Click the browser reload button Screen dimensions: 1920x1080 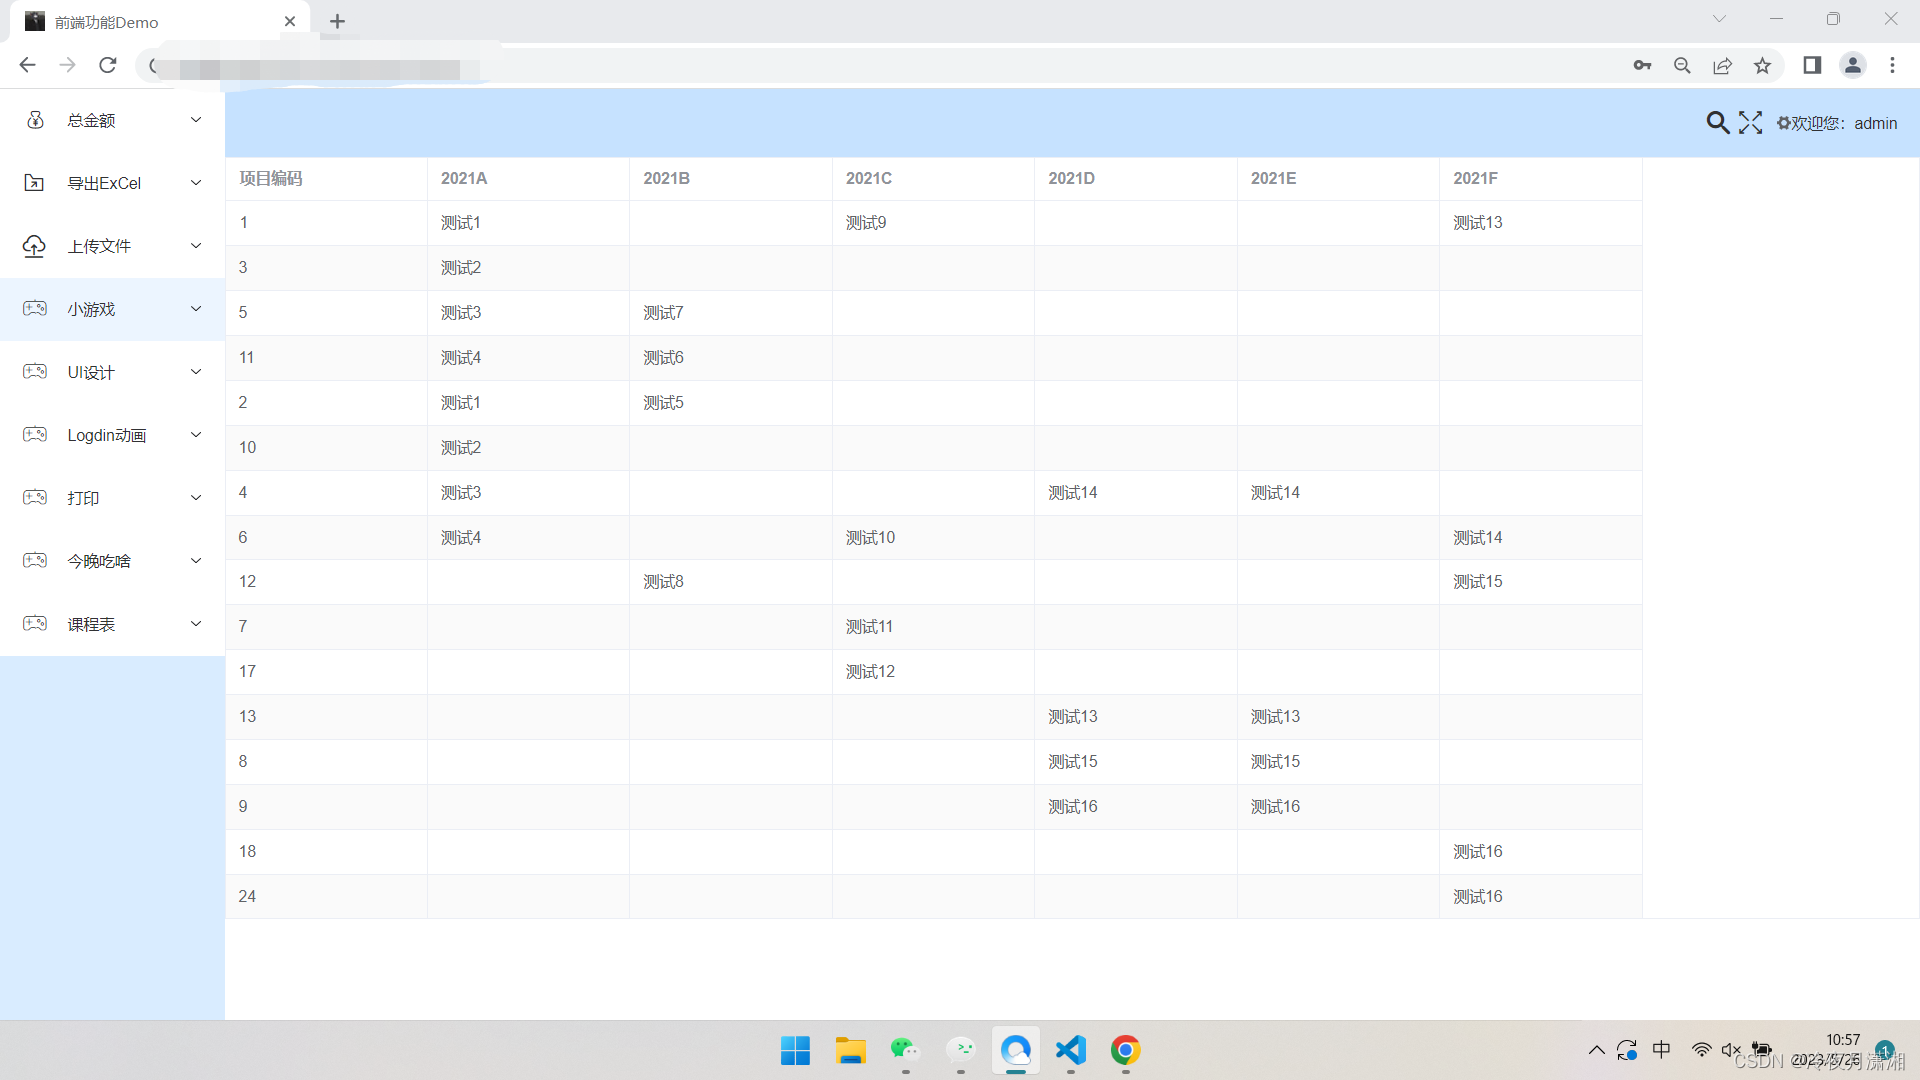(108, 66)
